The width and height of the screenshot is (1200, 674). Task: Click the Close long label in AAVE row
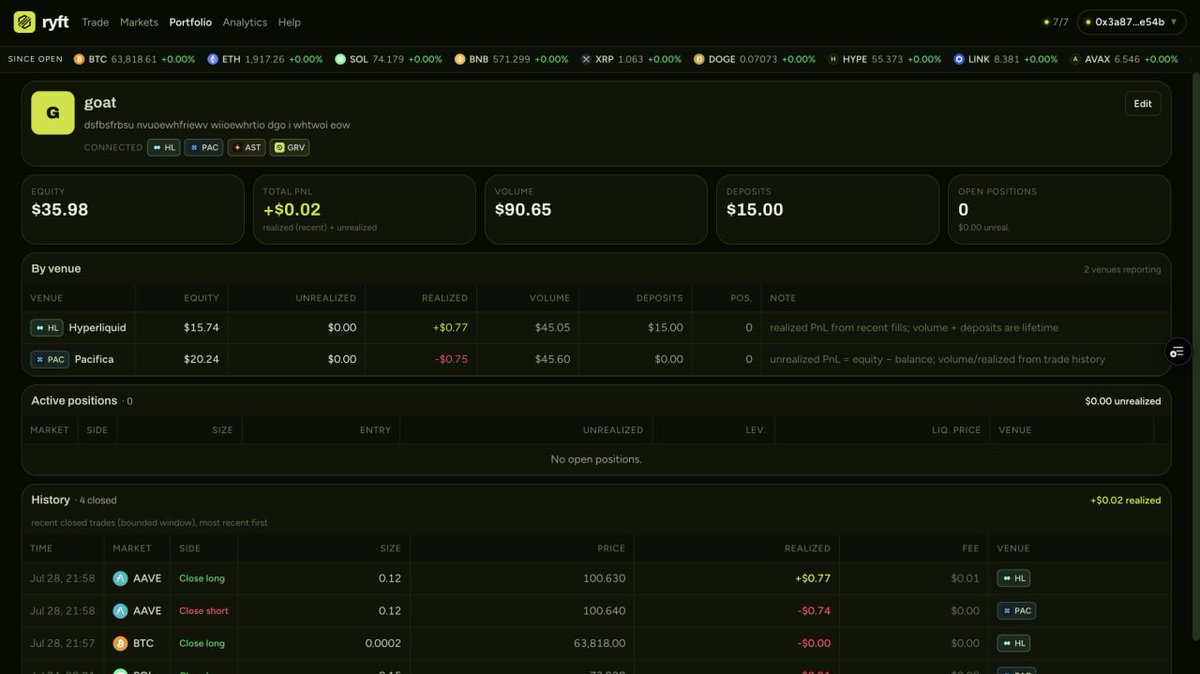202,578
